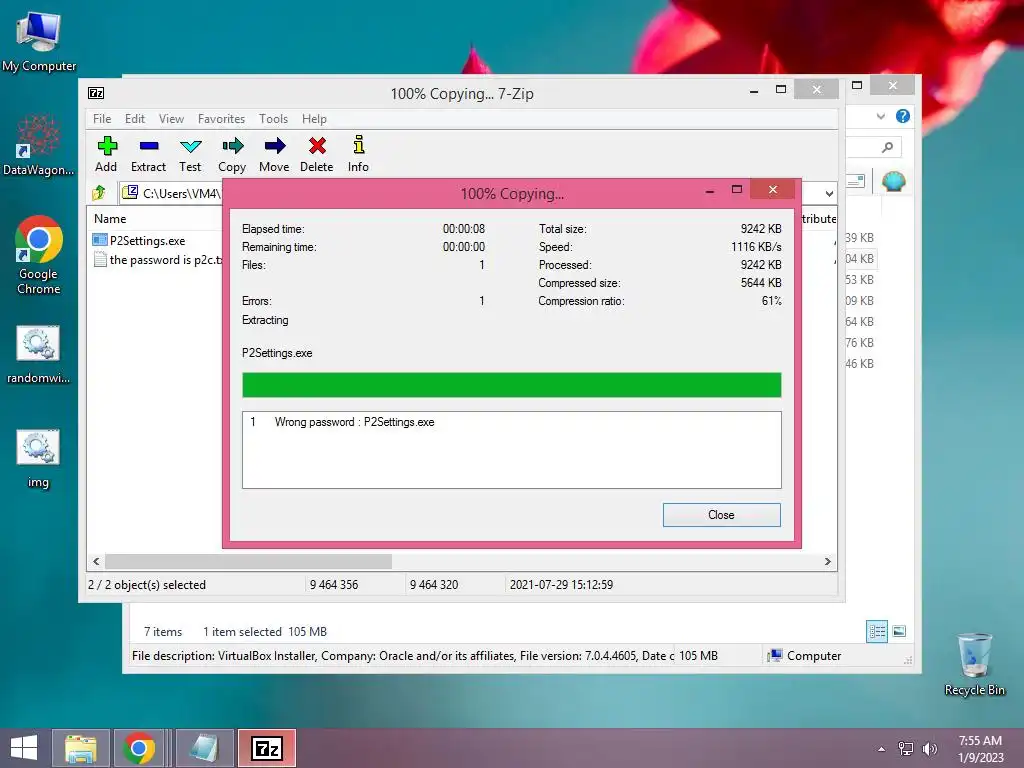The image size is (1024, 768).
Task: Open the Help menu
Action: [x=314, y=119]
